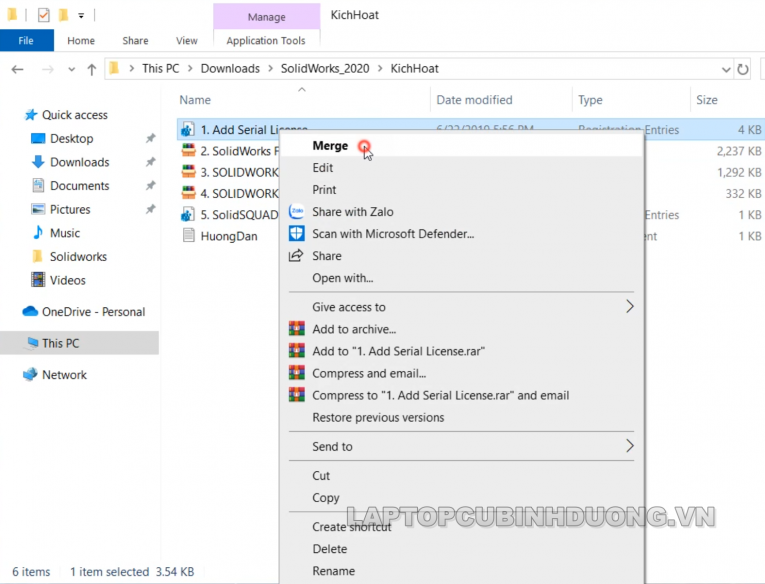This screenshot has width=765, height=584.
Task: Click the Microsoft Defender shield icon
Action: 297,233
